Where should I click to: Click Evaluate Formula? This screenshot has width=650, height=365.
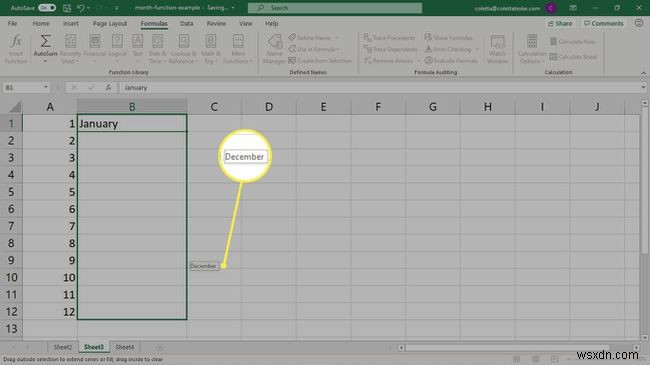pos(451,61)
